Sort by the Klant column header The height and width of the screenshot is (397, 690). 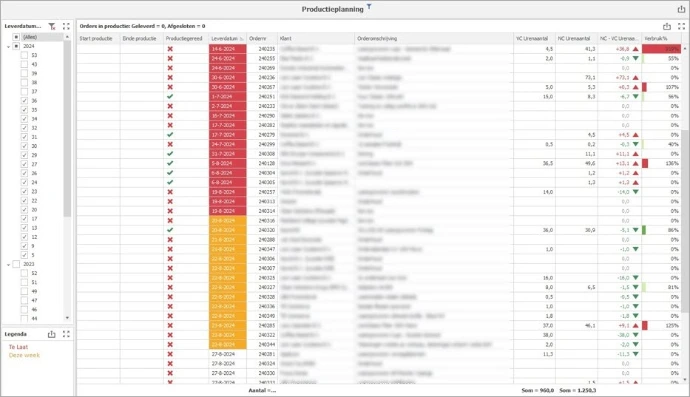click(316, 39)
